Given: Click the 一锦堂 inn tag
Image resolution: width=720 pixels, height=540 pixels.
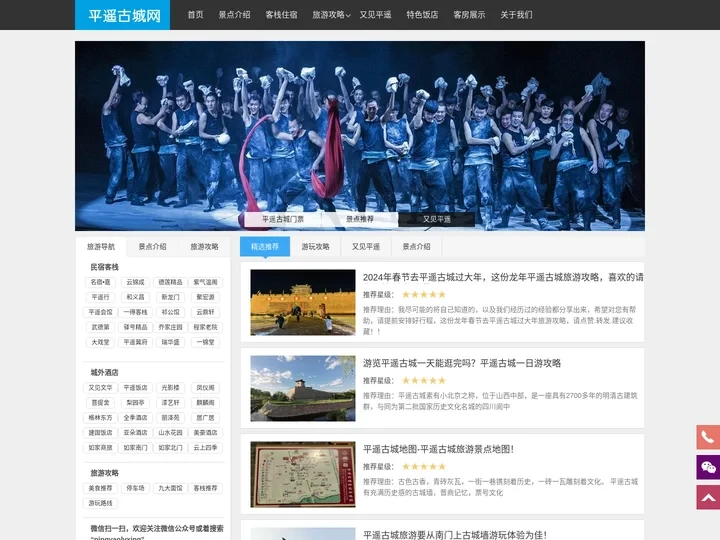Looking at the screenshot, I should click(205, 342).
